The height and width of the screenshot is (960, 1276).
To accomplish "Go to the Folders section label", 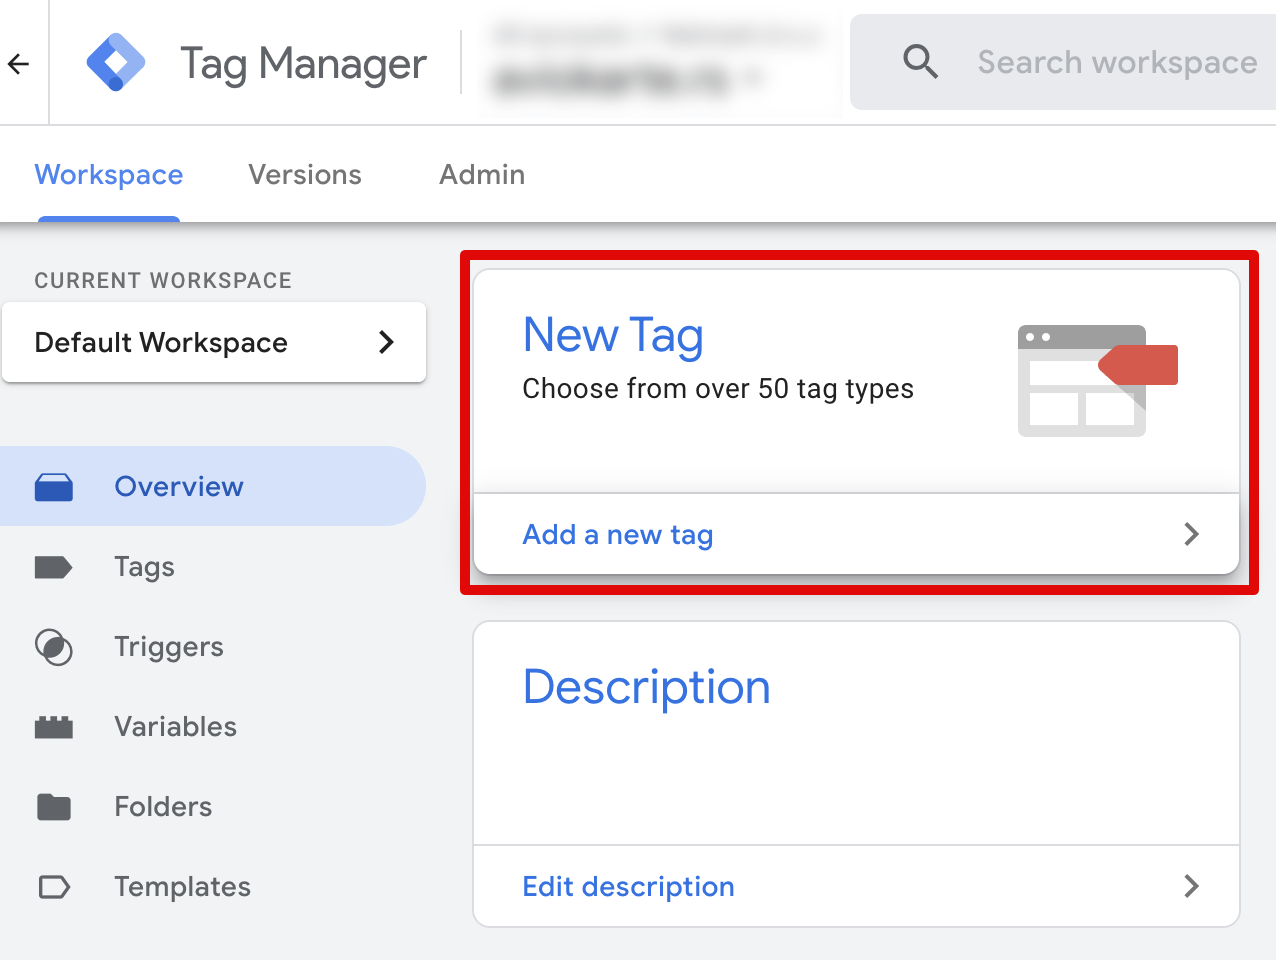I will (x=163, y=807).
